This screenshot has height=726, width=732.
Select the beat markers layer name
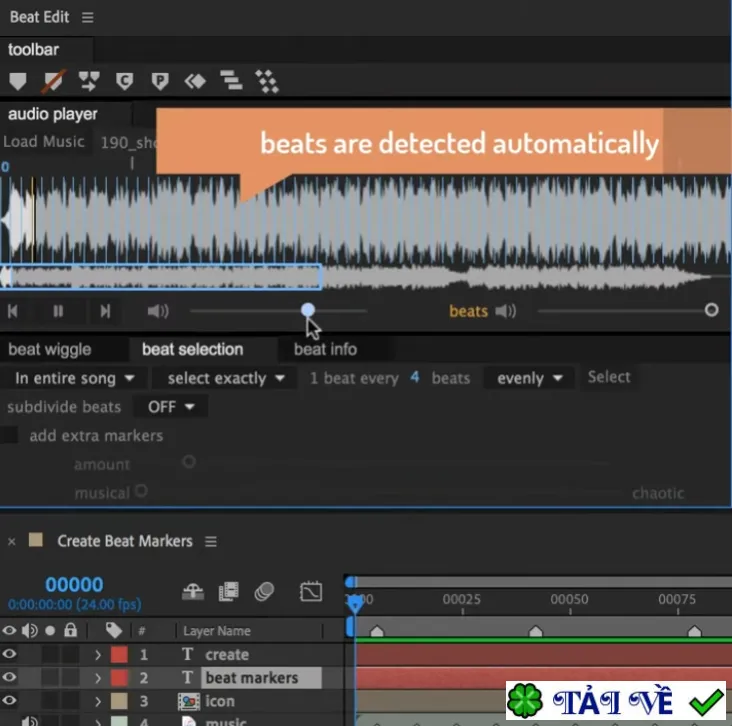coord(261,678)
